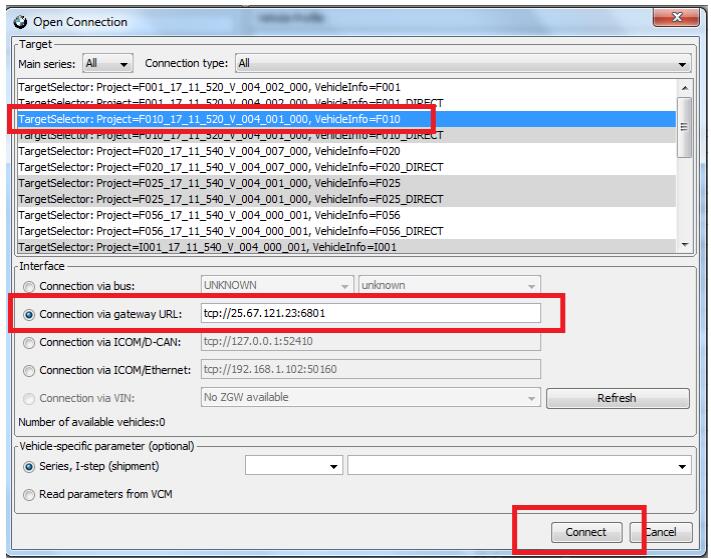Open the Connection type dropdown
Viewport: 711px width, 559px height.
pyautogui.click(x=463, y=63)
